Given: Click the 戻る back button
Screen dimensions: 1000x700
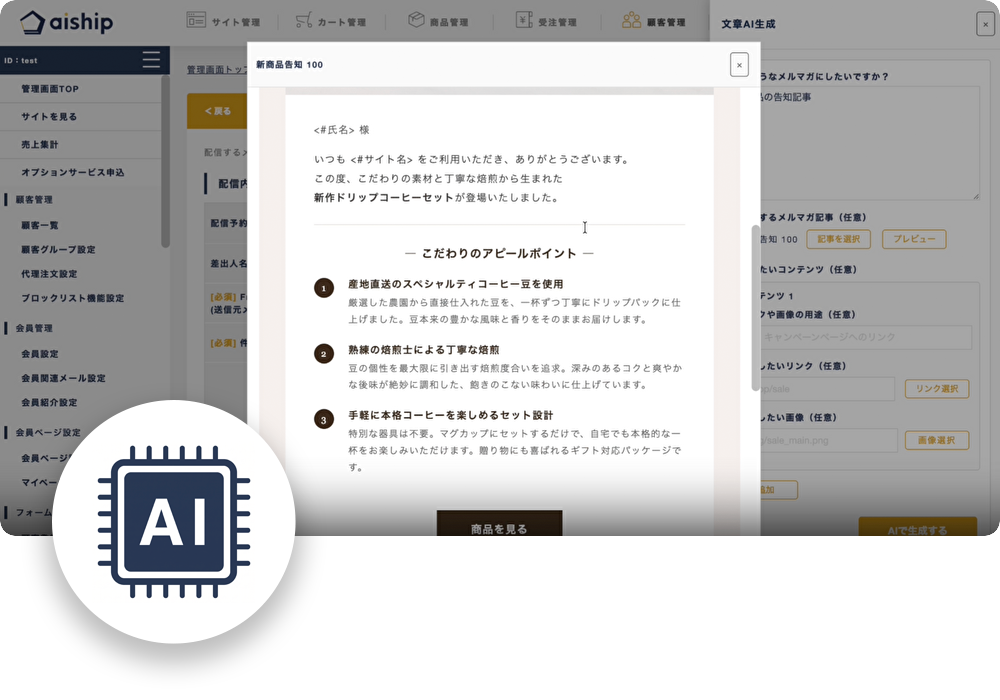Looking at the screenshot, I should tap(217, 111).
